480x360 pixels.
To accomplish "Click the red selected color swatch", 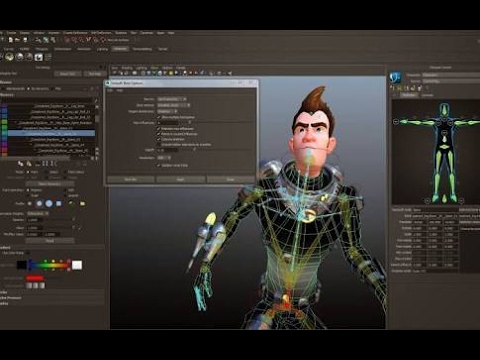I will 35,278.
